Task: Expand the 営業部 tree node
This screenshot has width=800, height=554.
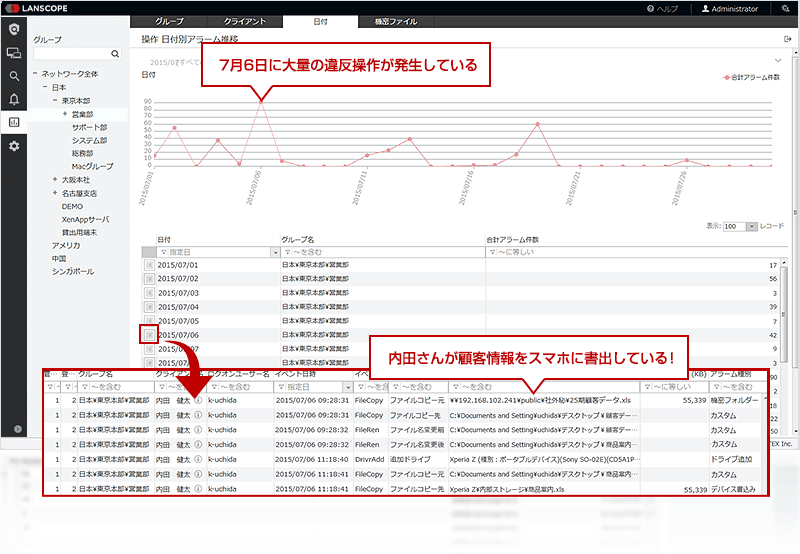Action: 65,114
